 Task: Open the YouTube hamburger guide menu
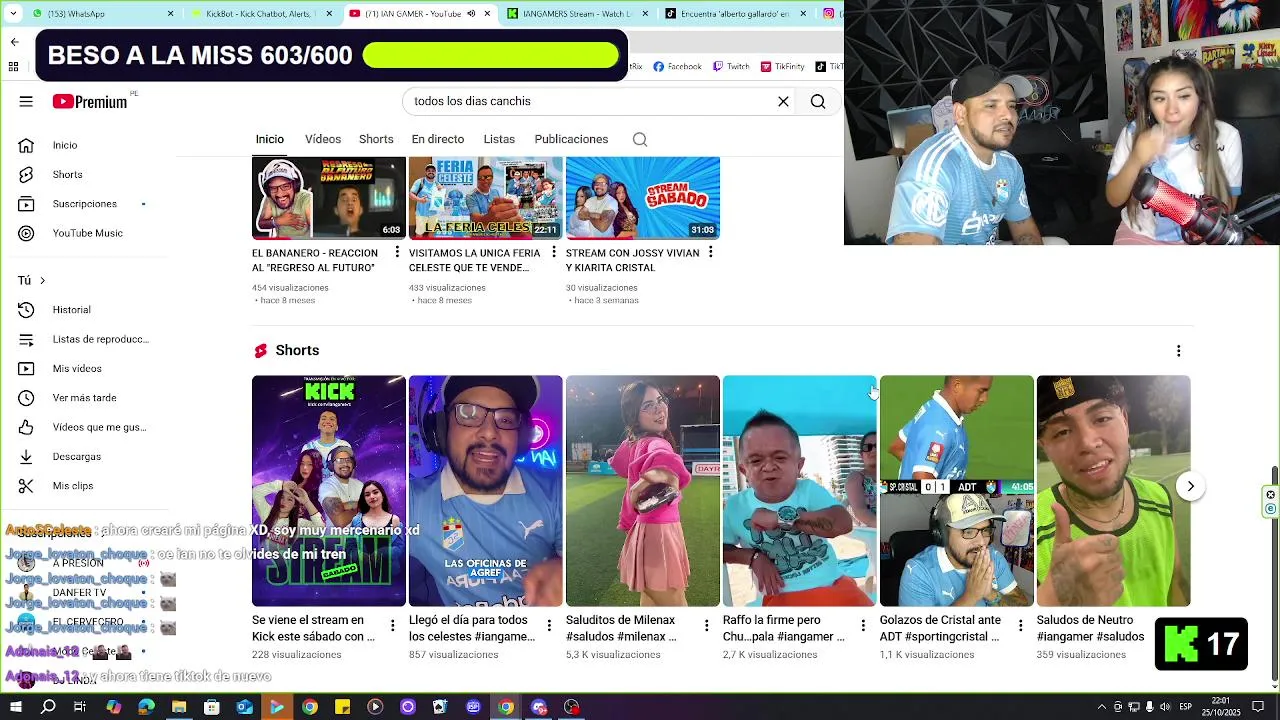[26, 101]
